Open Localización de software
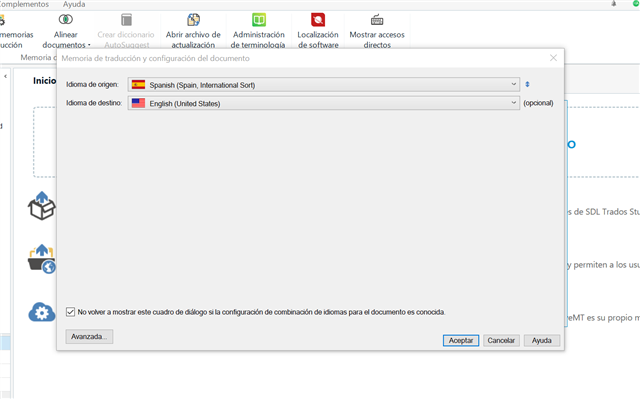 coord(318,32)
